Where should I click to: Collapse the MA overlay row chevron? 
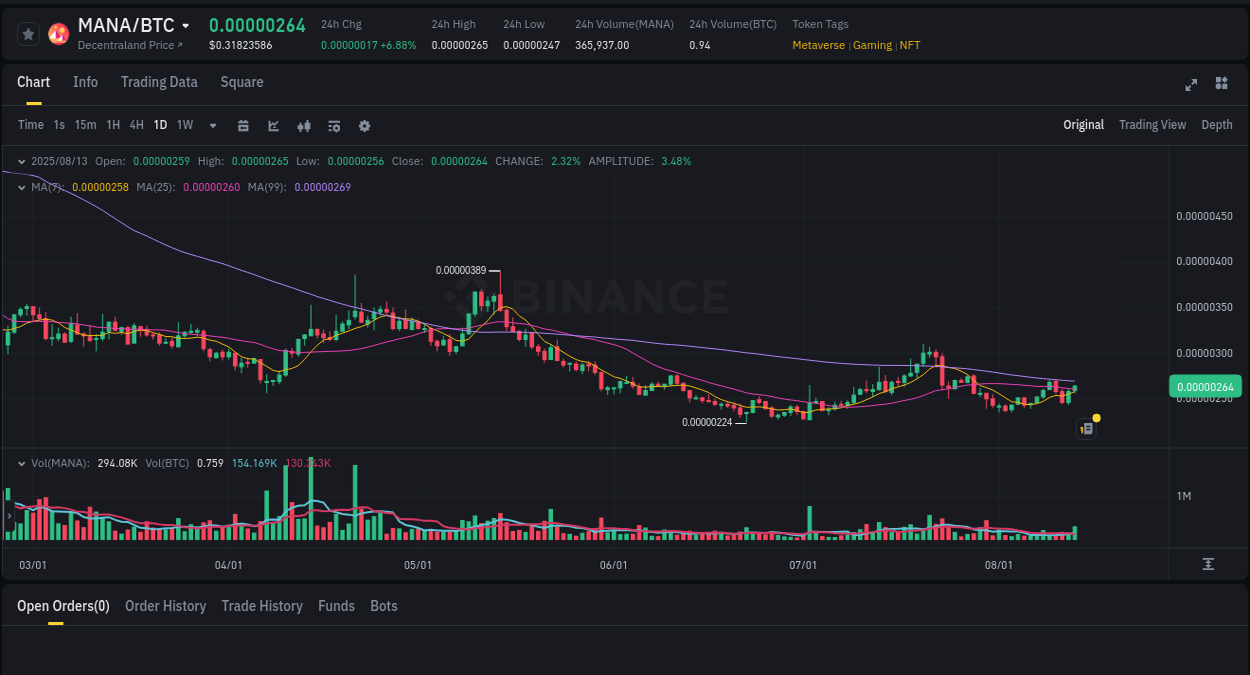(x=20, y=186)
